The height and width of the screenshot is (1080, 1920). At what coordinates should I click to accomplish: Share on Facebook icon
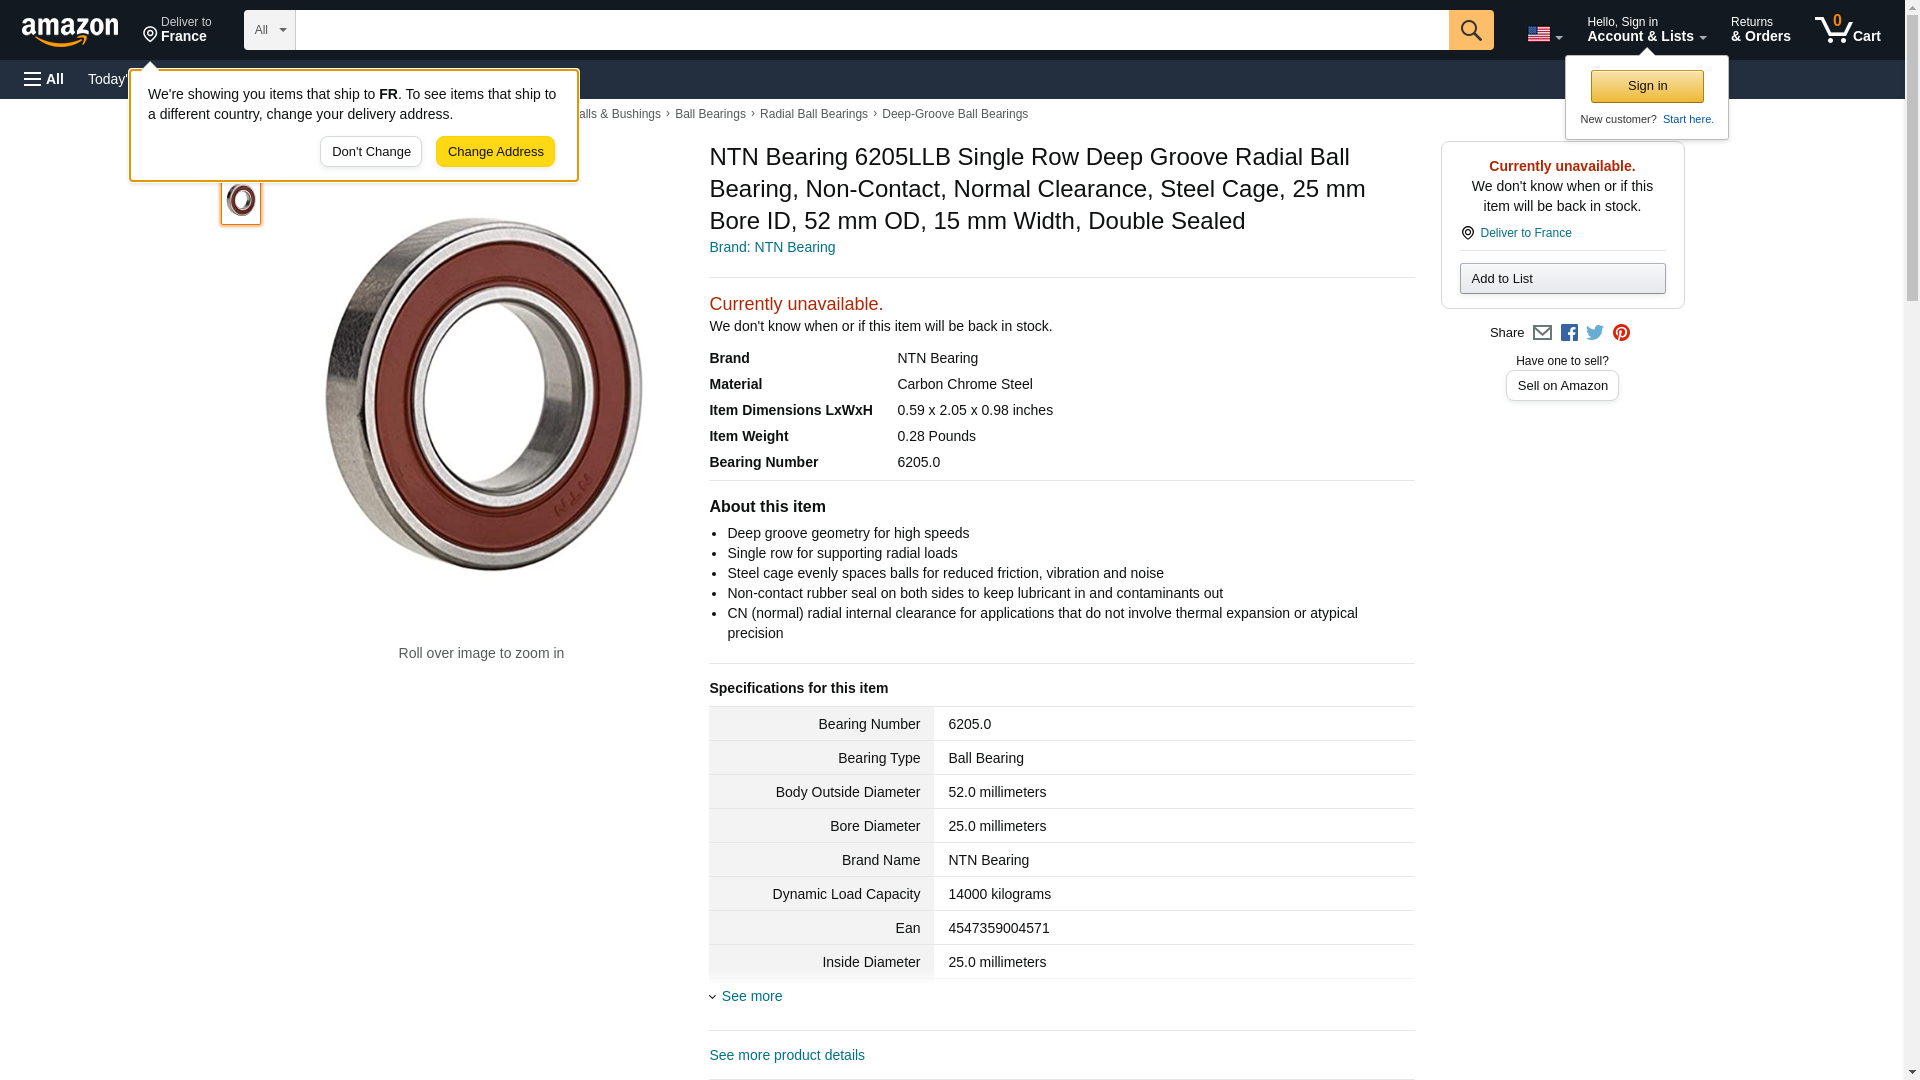(x=1569, y=333)
